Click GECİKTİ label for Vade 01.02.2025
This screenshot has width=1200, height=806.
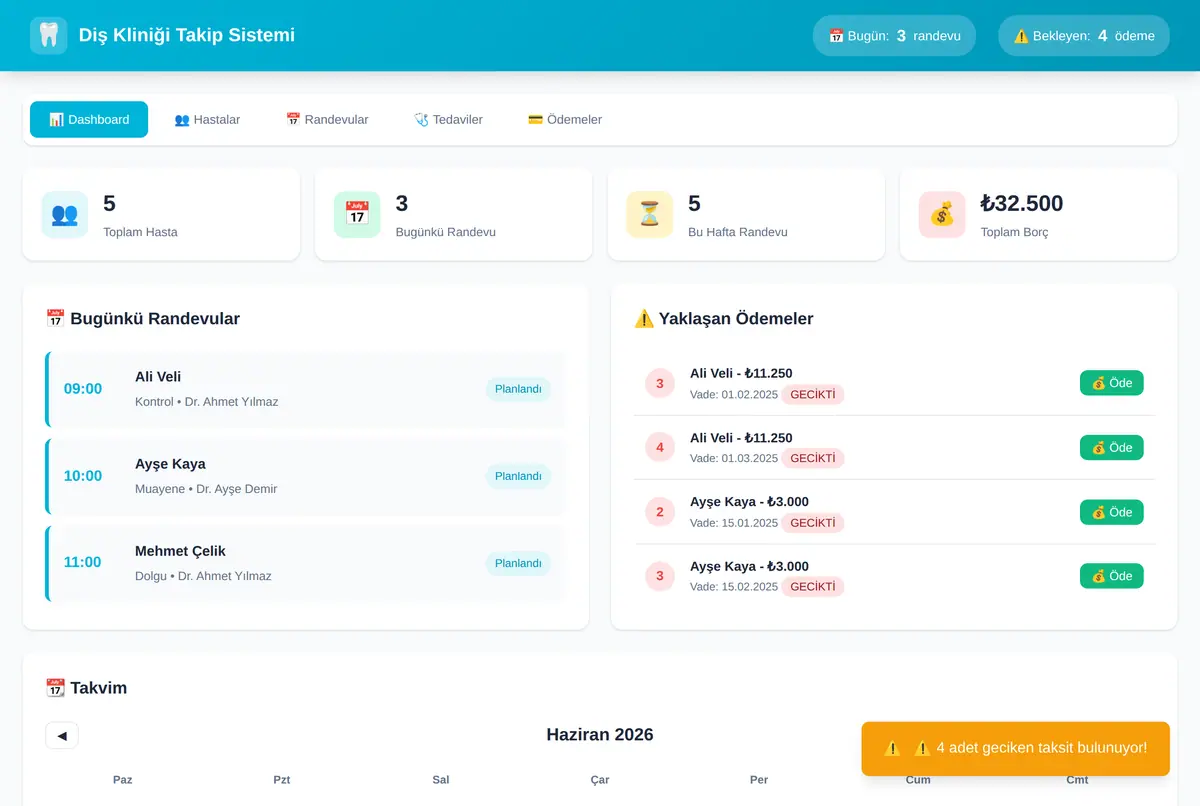[813, 395]
